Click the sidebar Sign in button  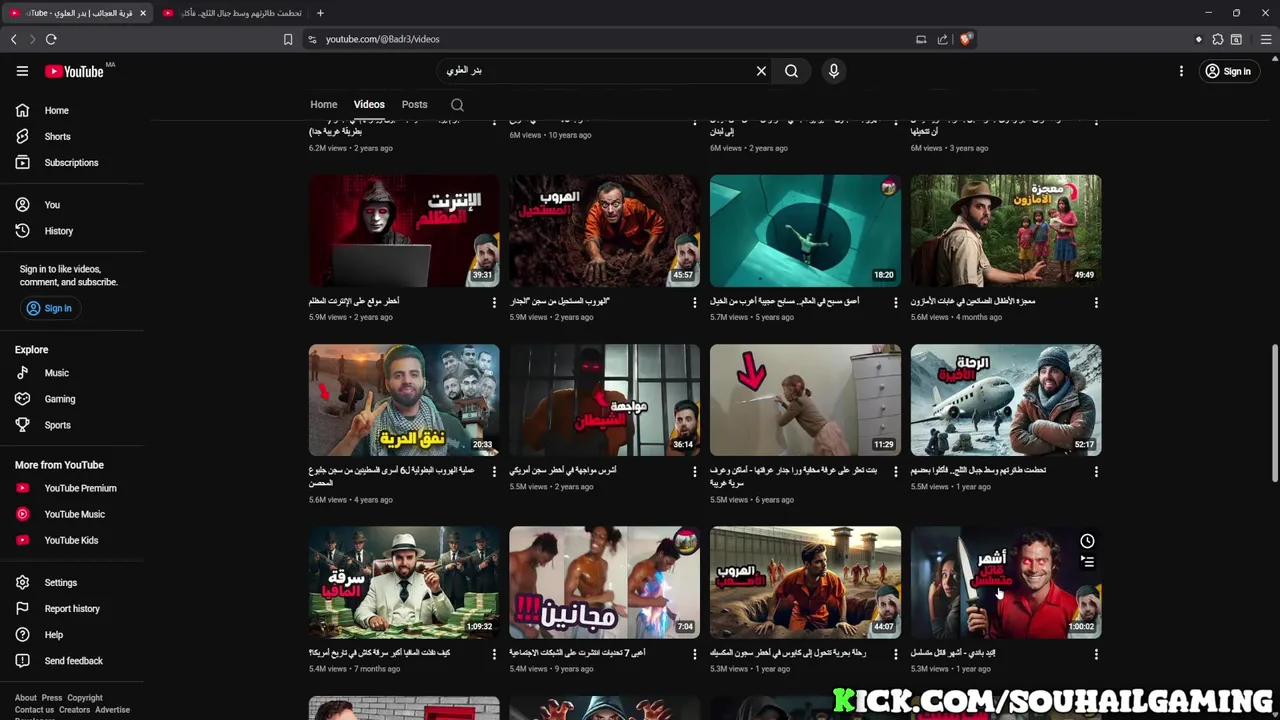[49, 308]
